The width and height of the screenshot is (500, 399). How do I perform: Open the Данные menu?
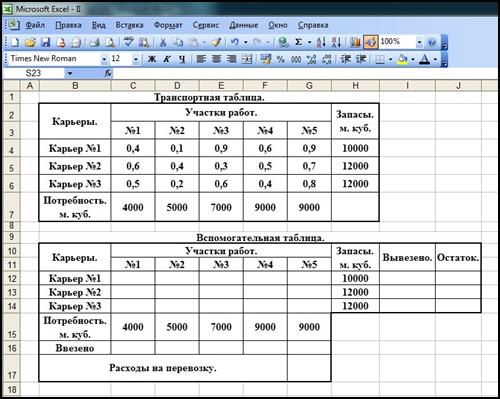244,25
